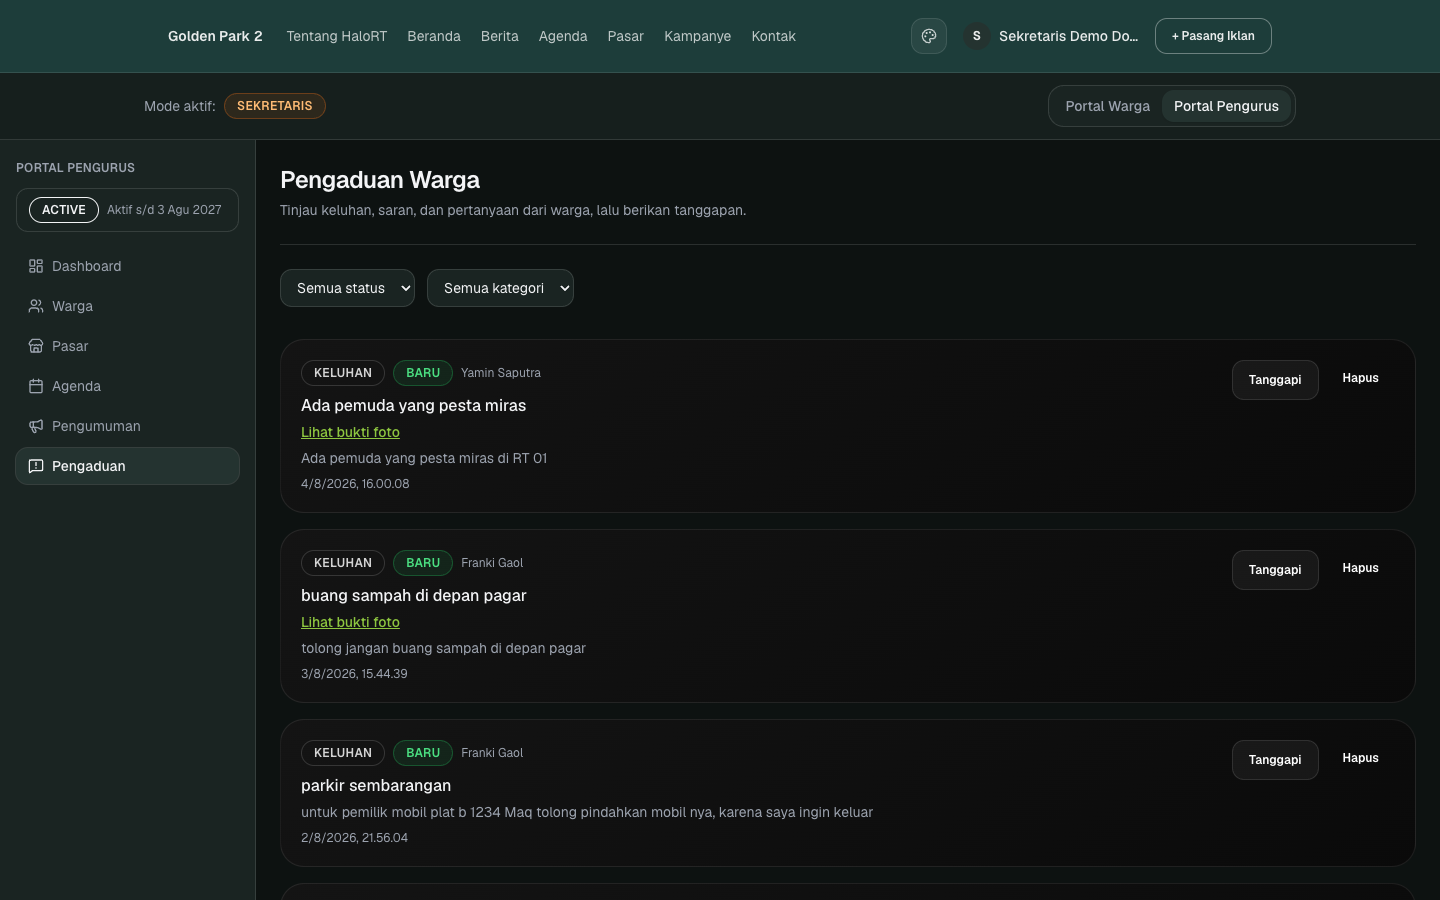Image resolution: width=1440 pixels, height=900 pixels.
Task: Open Kampanye in top navigation
Action: pyautogui.click(x=698, y=36)
